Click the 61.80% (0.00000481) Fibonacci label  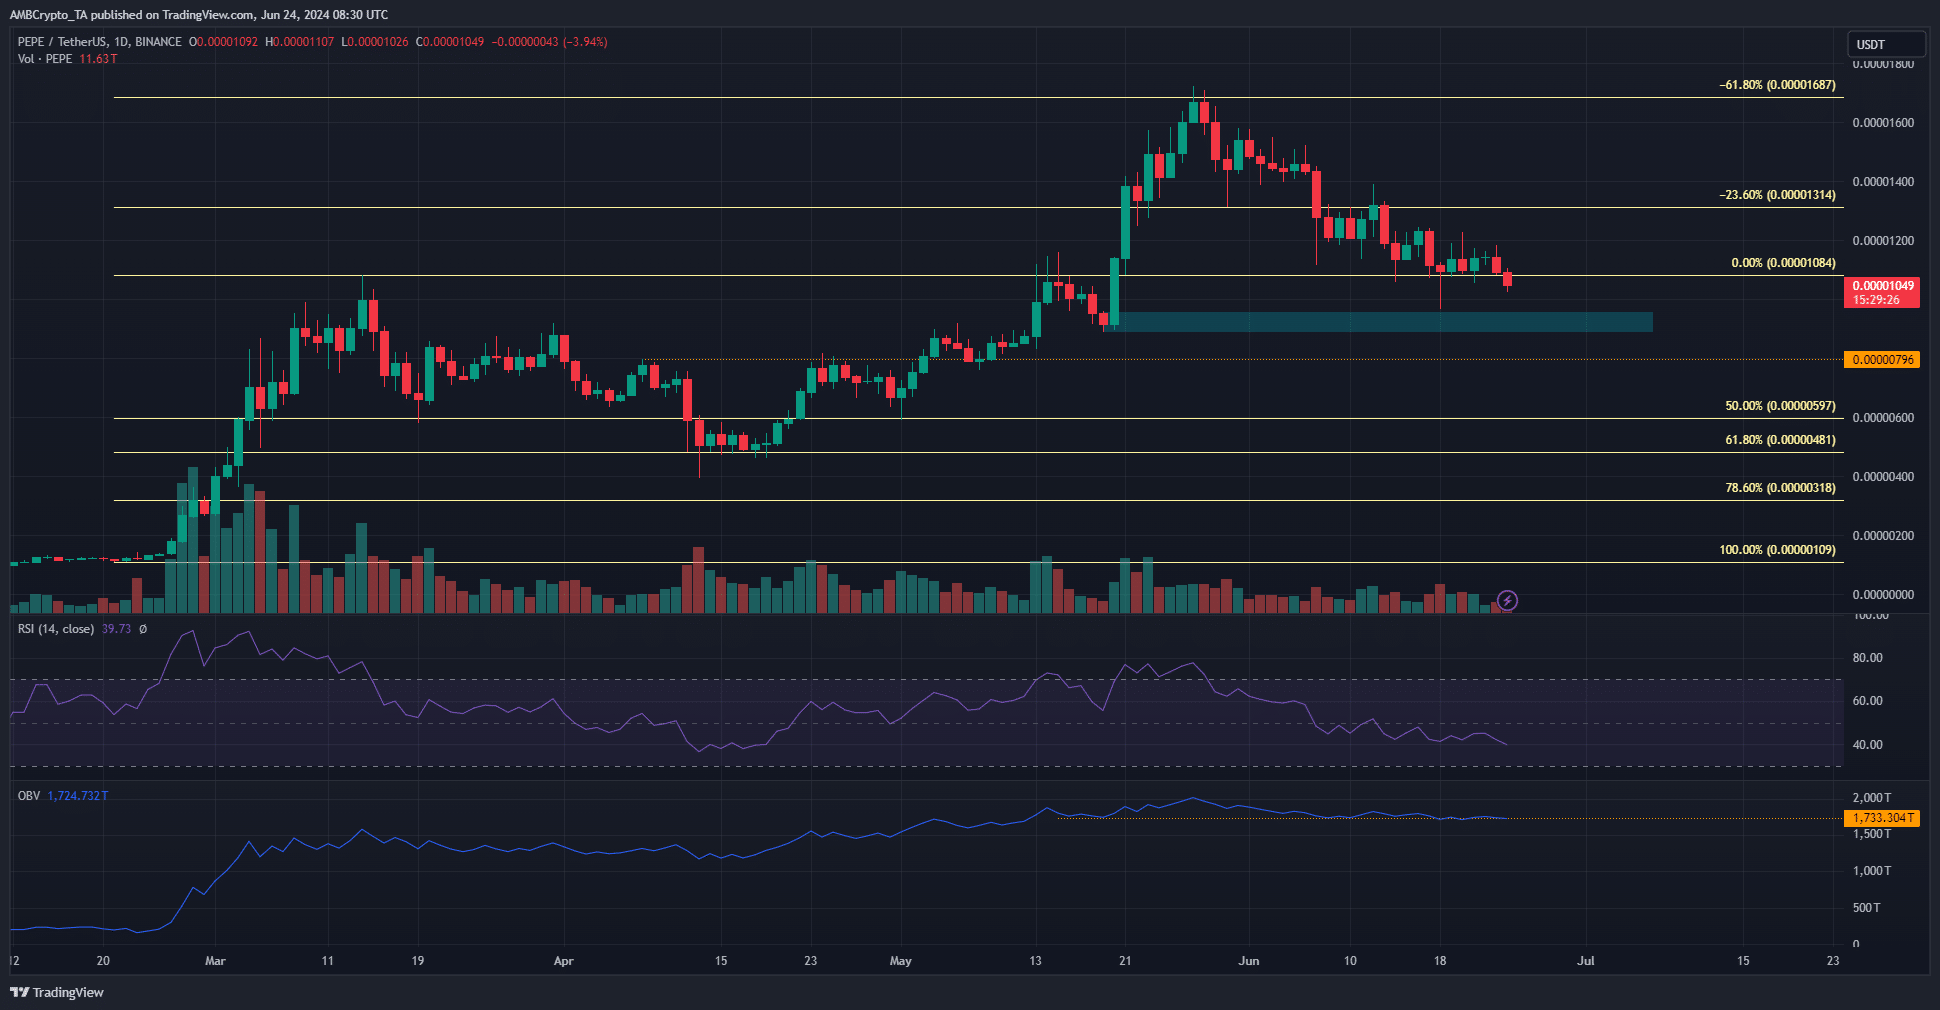(1780, 440)
